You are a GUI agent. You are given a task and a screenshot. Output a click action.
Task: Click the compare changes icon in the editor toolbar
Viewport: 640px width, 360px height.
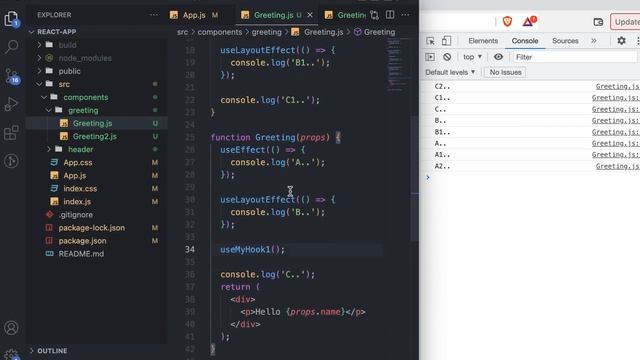click(374, 15)
